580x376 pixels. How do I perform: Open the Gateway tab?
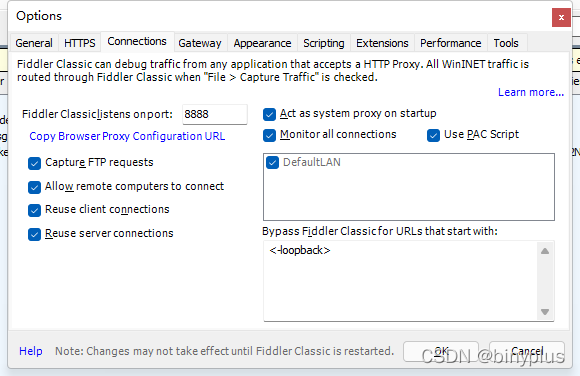pos(200,43)
